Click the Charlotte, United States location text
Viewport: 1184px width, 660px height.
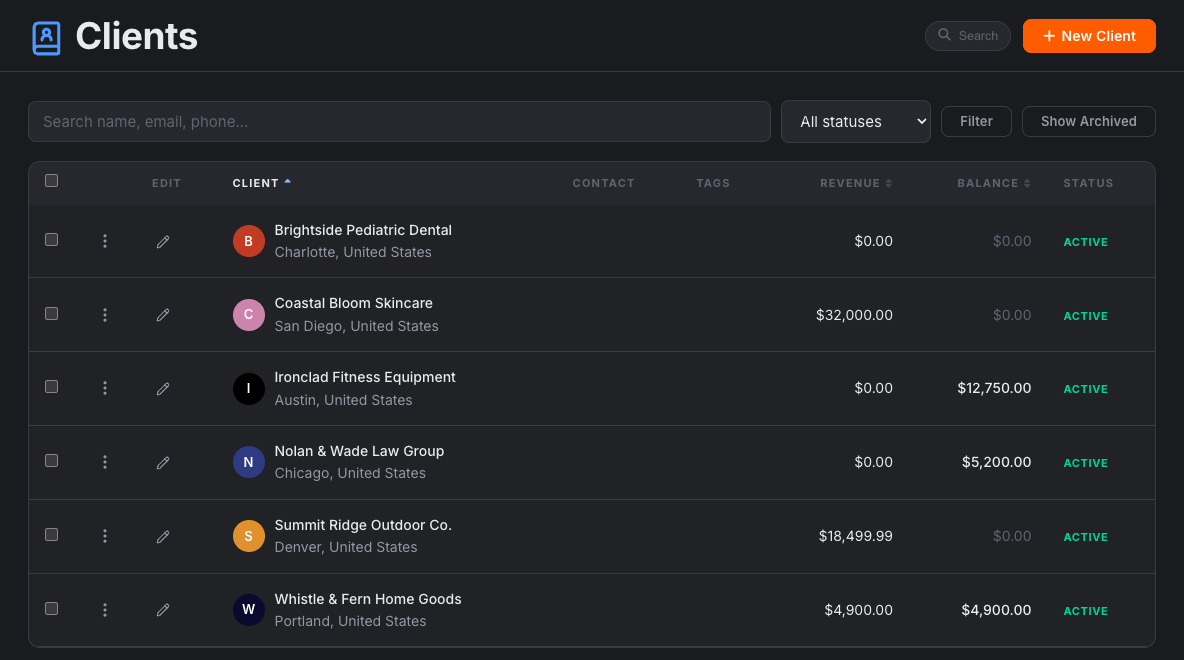click(353, 252)
